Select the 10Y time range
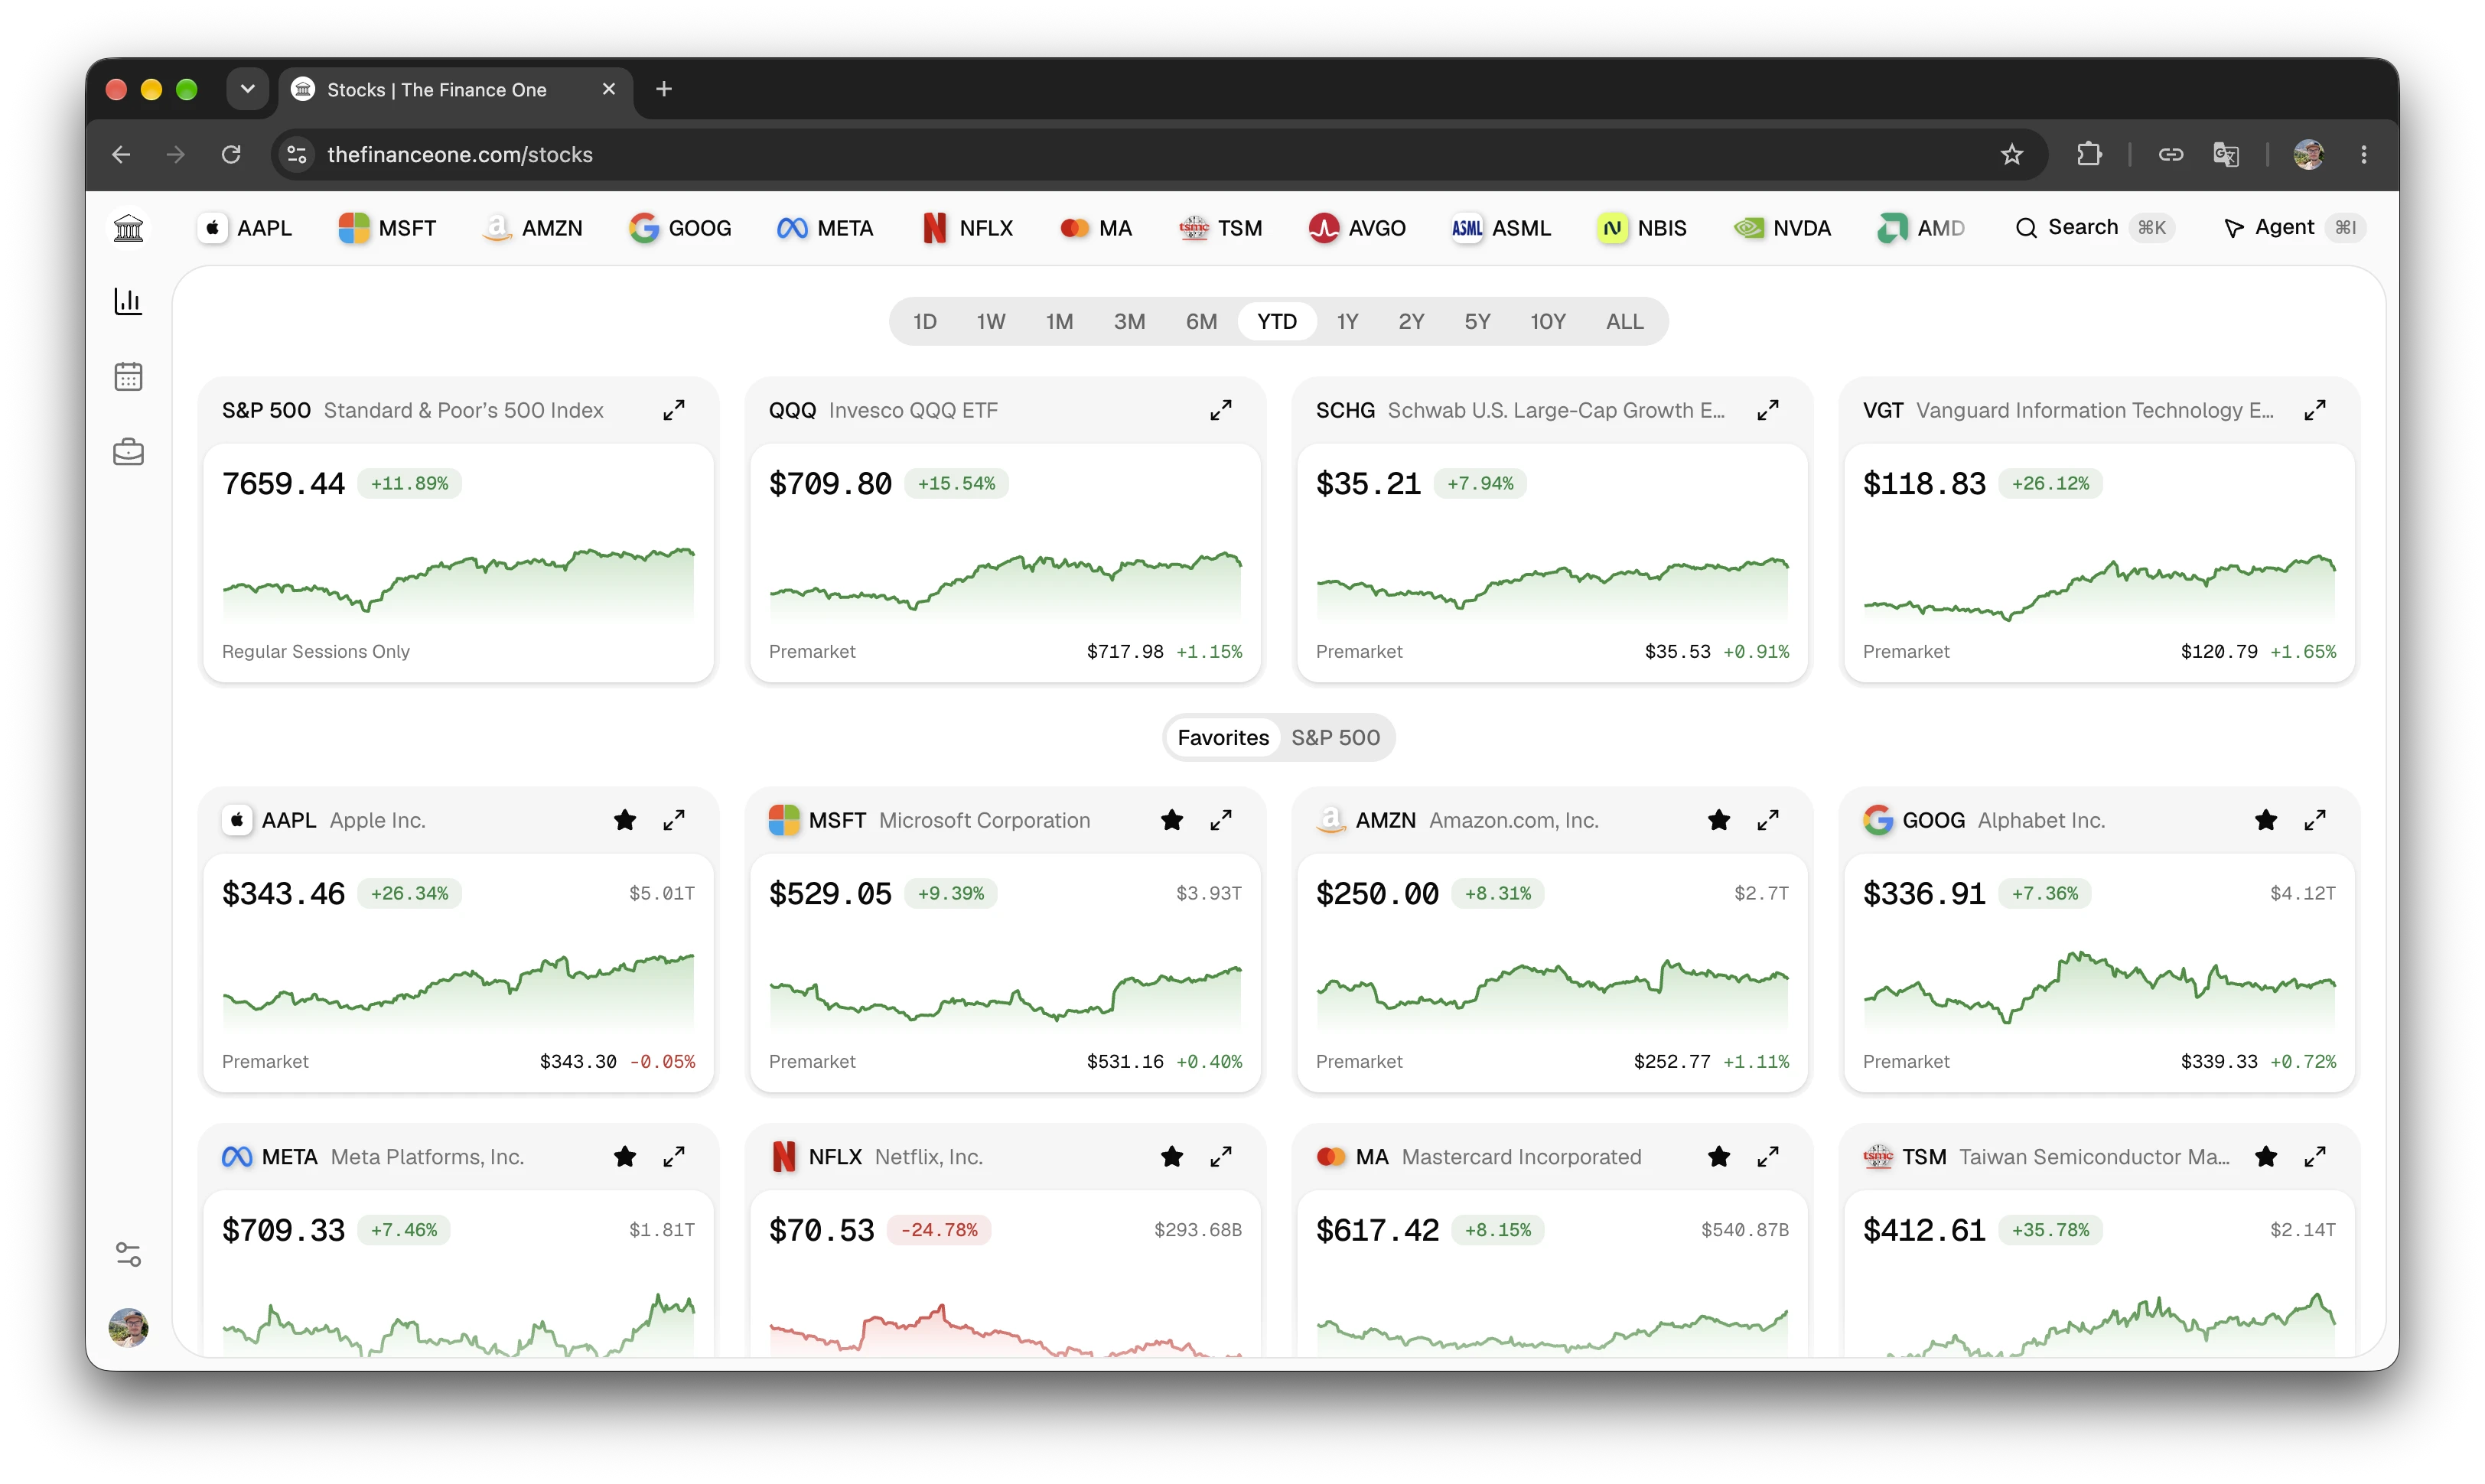 (1547, 321)
